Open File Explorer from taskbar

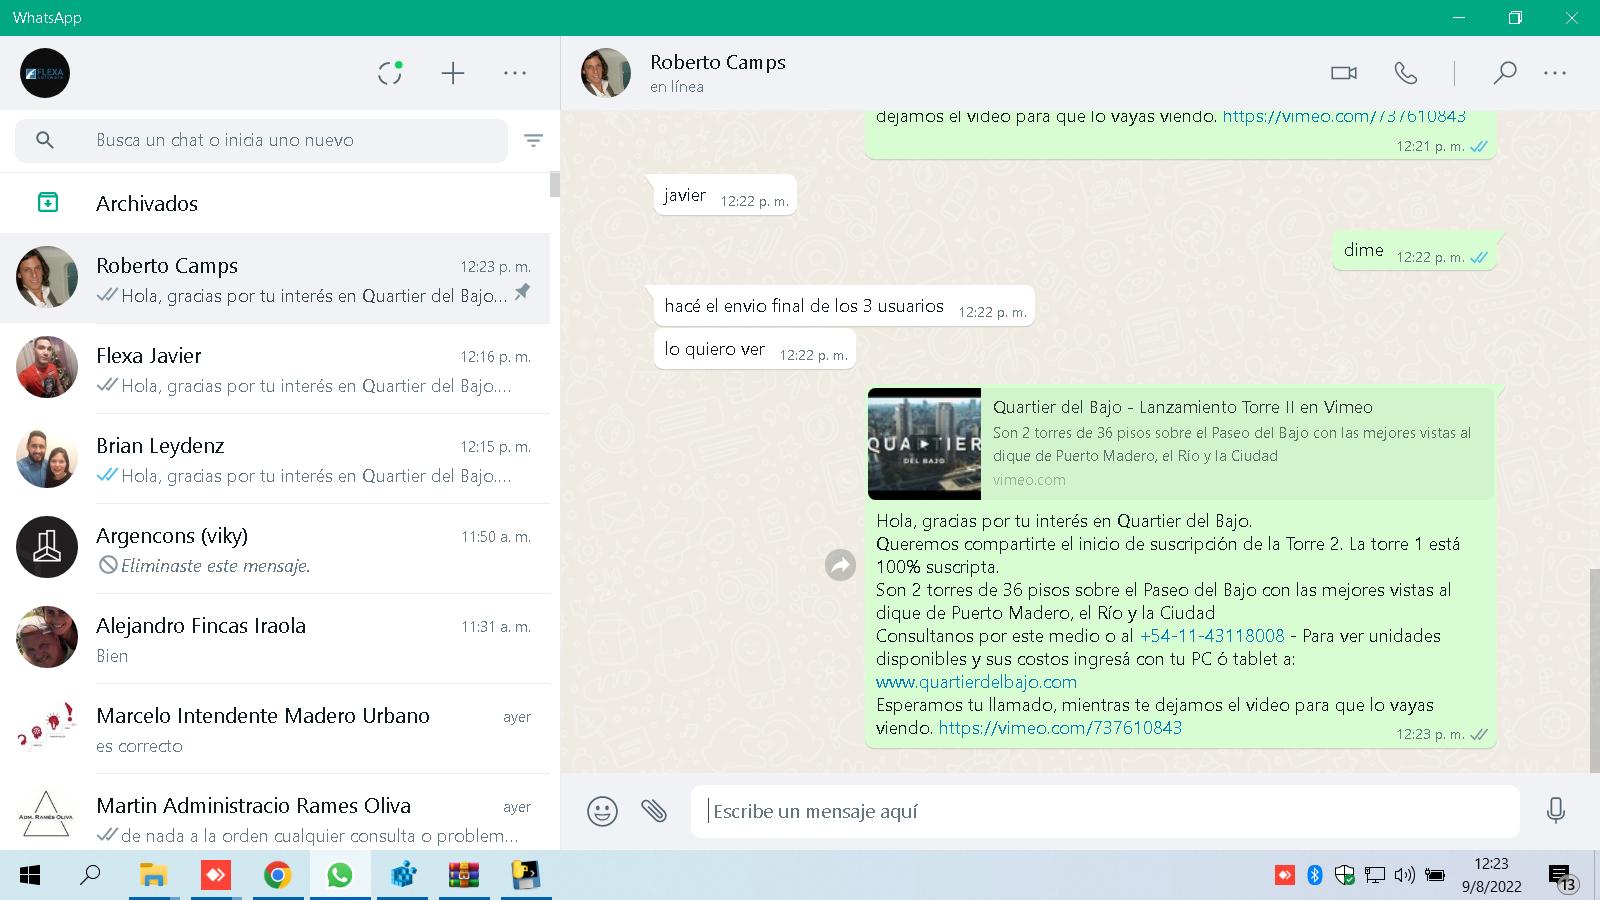coord(153,875)
